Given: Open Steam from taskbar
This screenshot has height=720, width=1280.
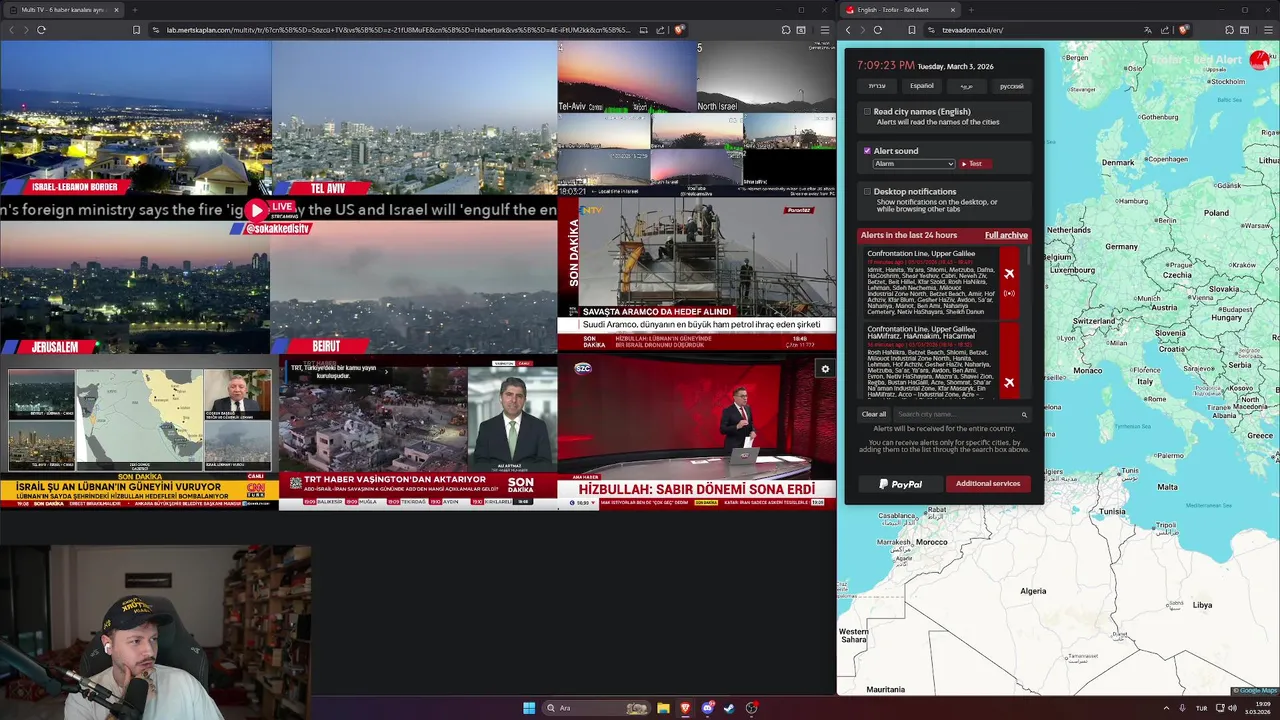Looking at the screenshot, I should click(729, 708).
